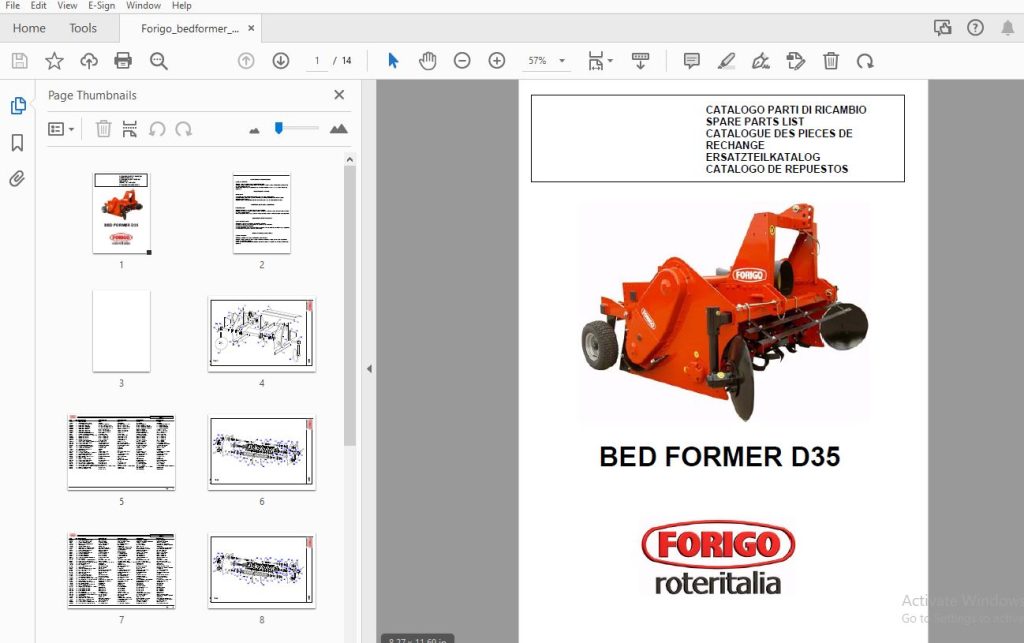Open the Window menu

point(144,5)
